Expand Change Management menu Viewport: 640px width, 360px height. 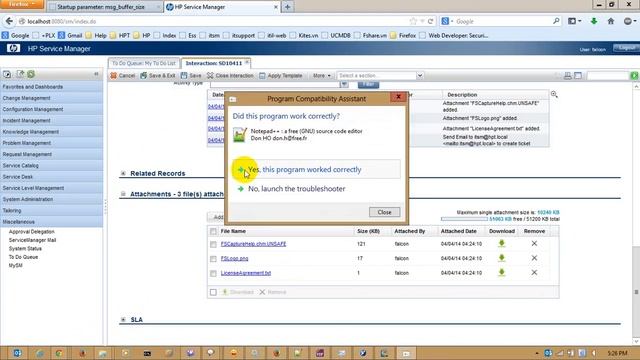tap(51, 98)
